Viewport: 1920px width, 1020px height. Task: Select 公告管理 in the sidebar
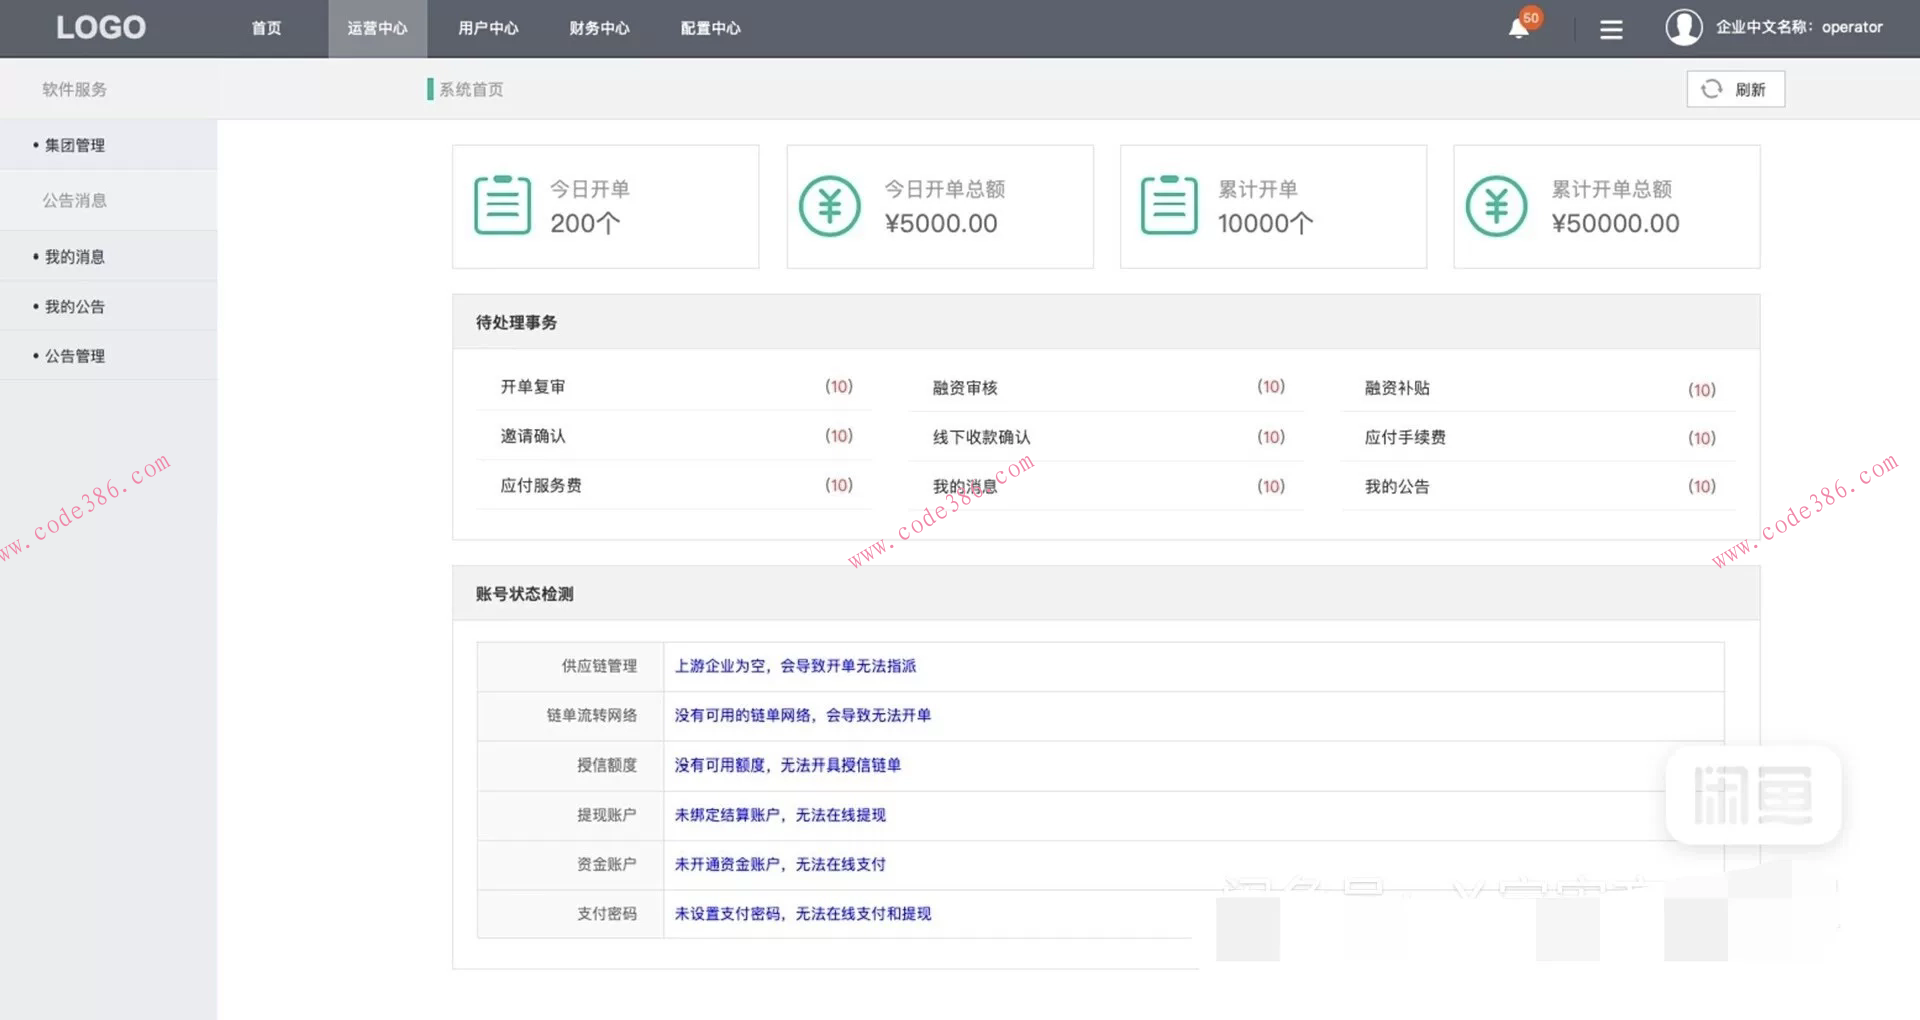[75, 356]
